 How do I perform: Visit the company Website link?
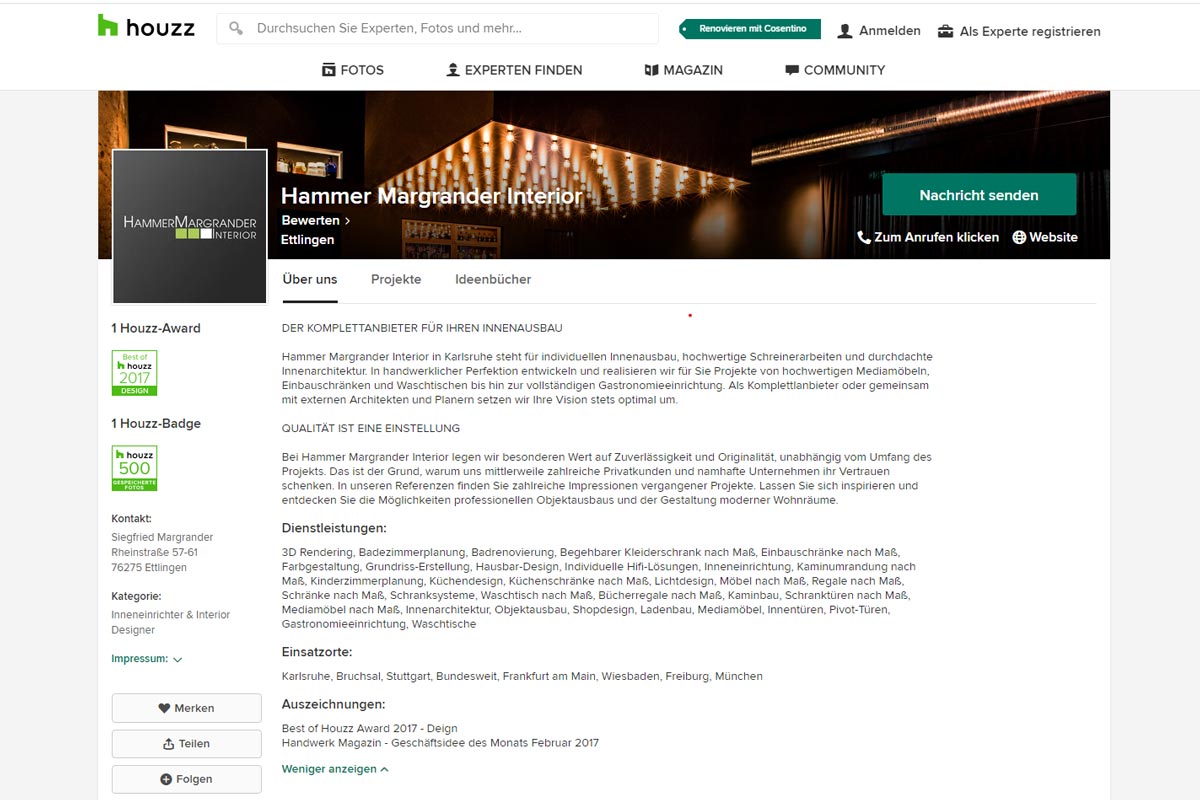pyautogui.click(x=1045, y=237)
